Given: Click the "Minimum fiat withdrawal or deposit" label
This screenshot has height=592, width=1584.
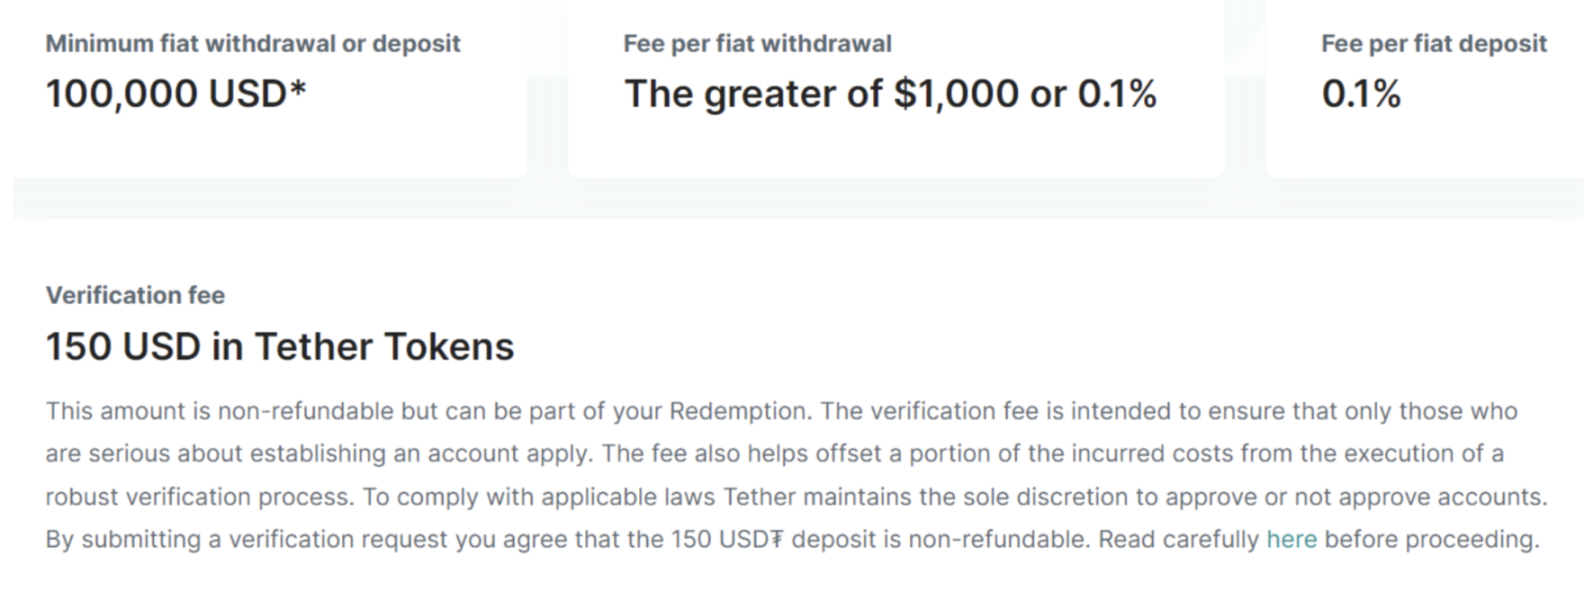Looking at the screenshot, I should click(253, 44).
